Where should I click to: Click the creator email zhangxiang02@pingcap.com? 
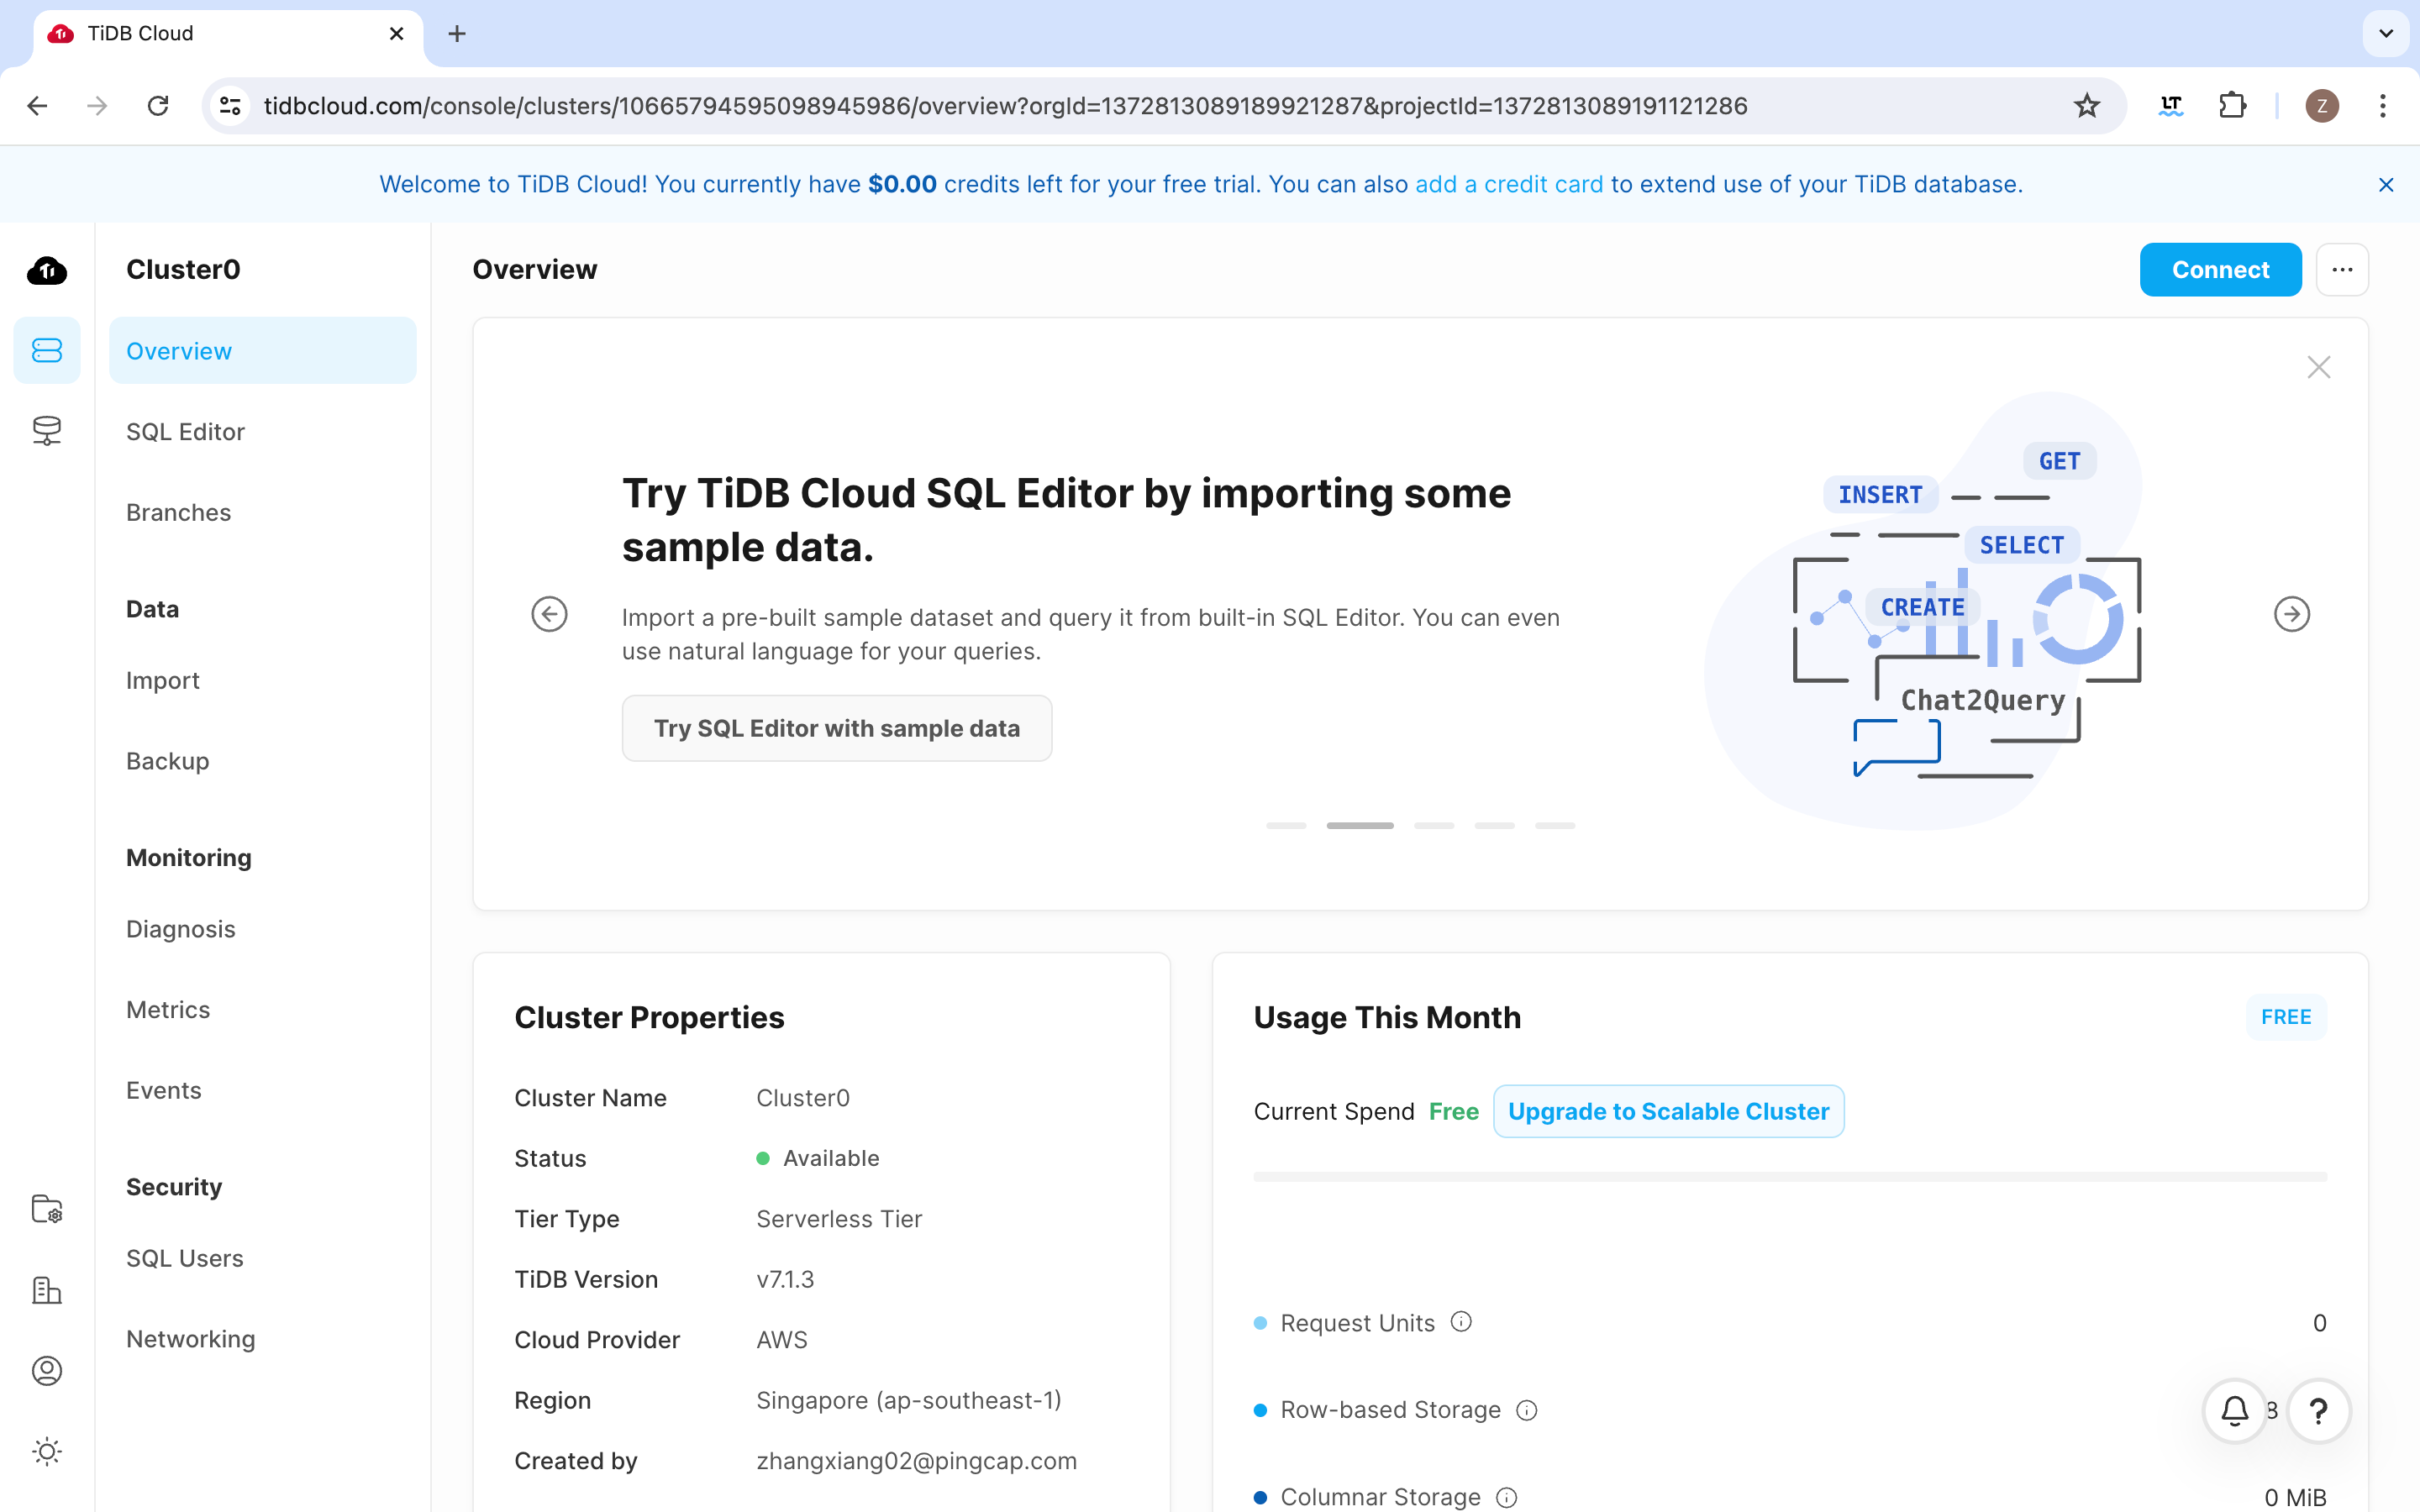point(916,1461)
